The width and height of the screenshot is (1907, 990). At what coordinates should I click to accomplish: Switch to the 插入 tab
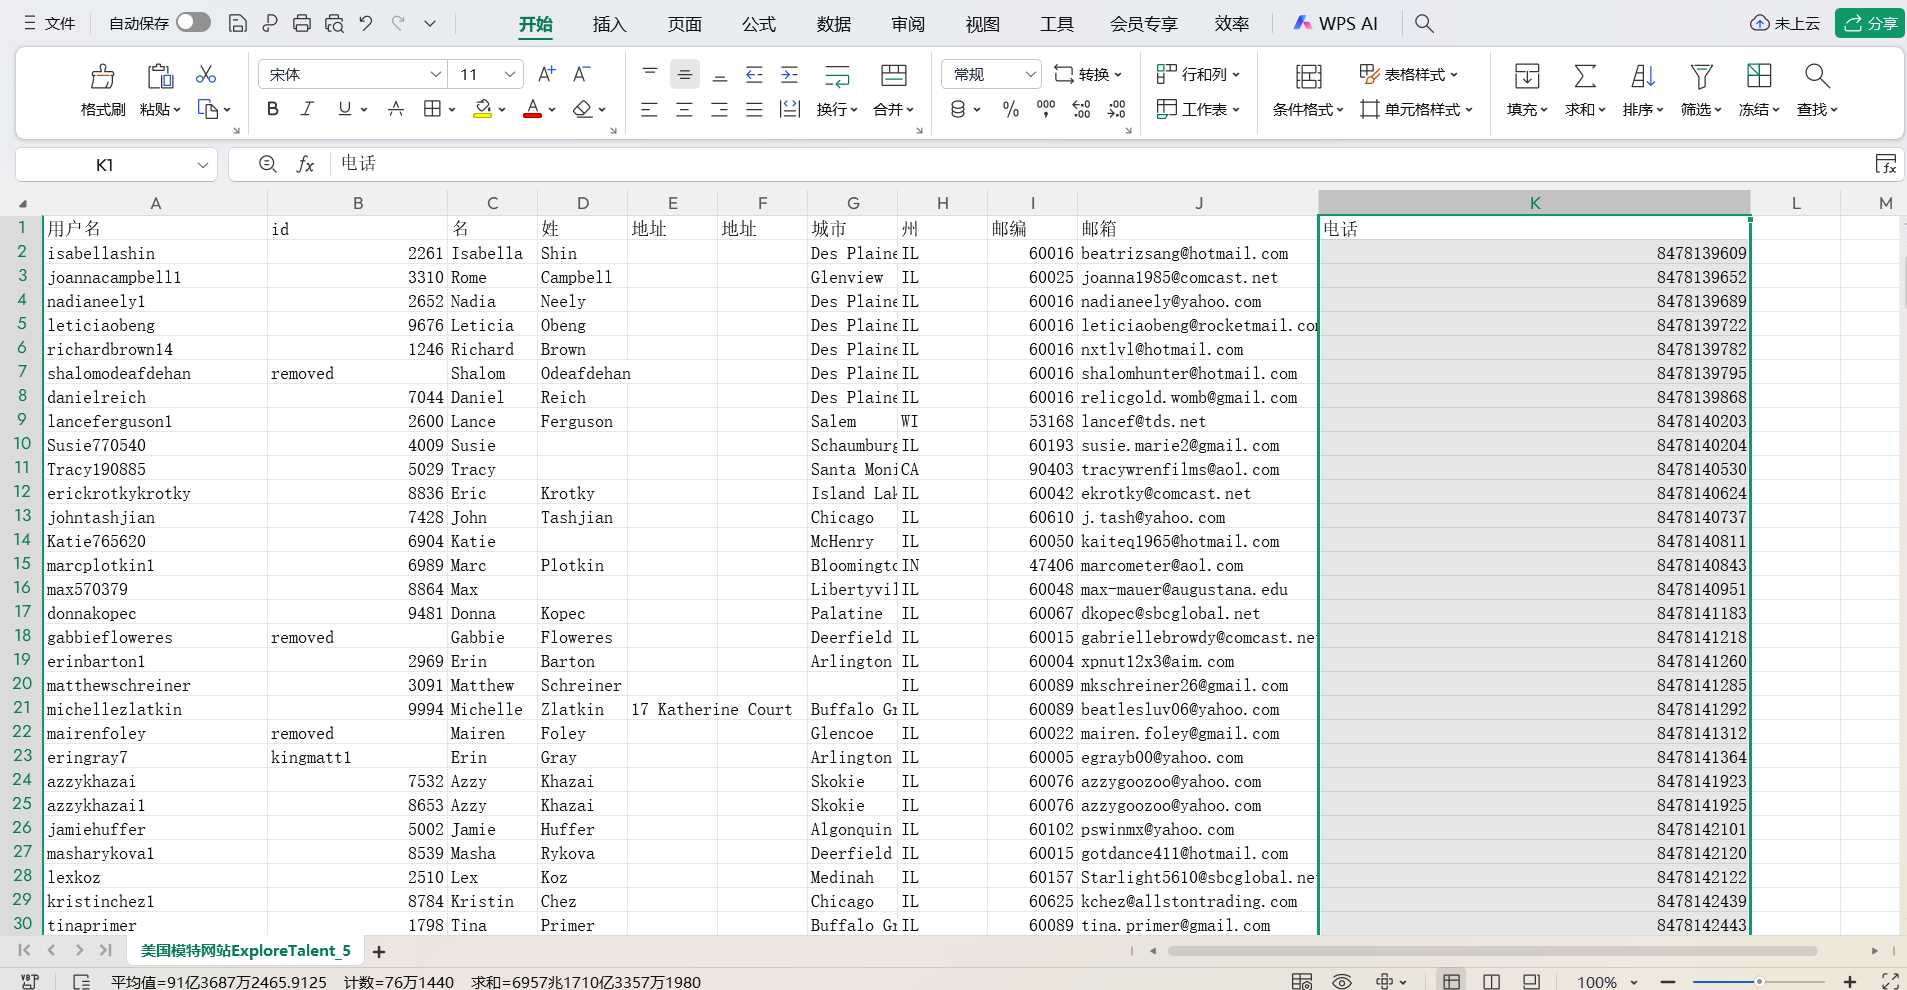pyautogui.click(x=609, y=23)
